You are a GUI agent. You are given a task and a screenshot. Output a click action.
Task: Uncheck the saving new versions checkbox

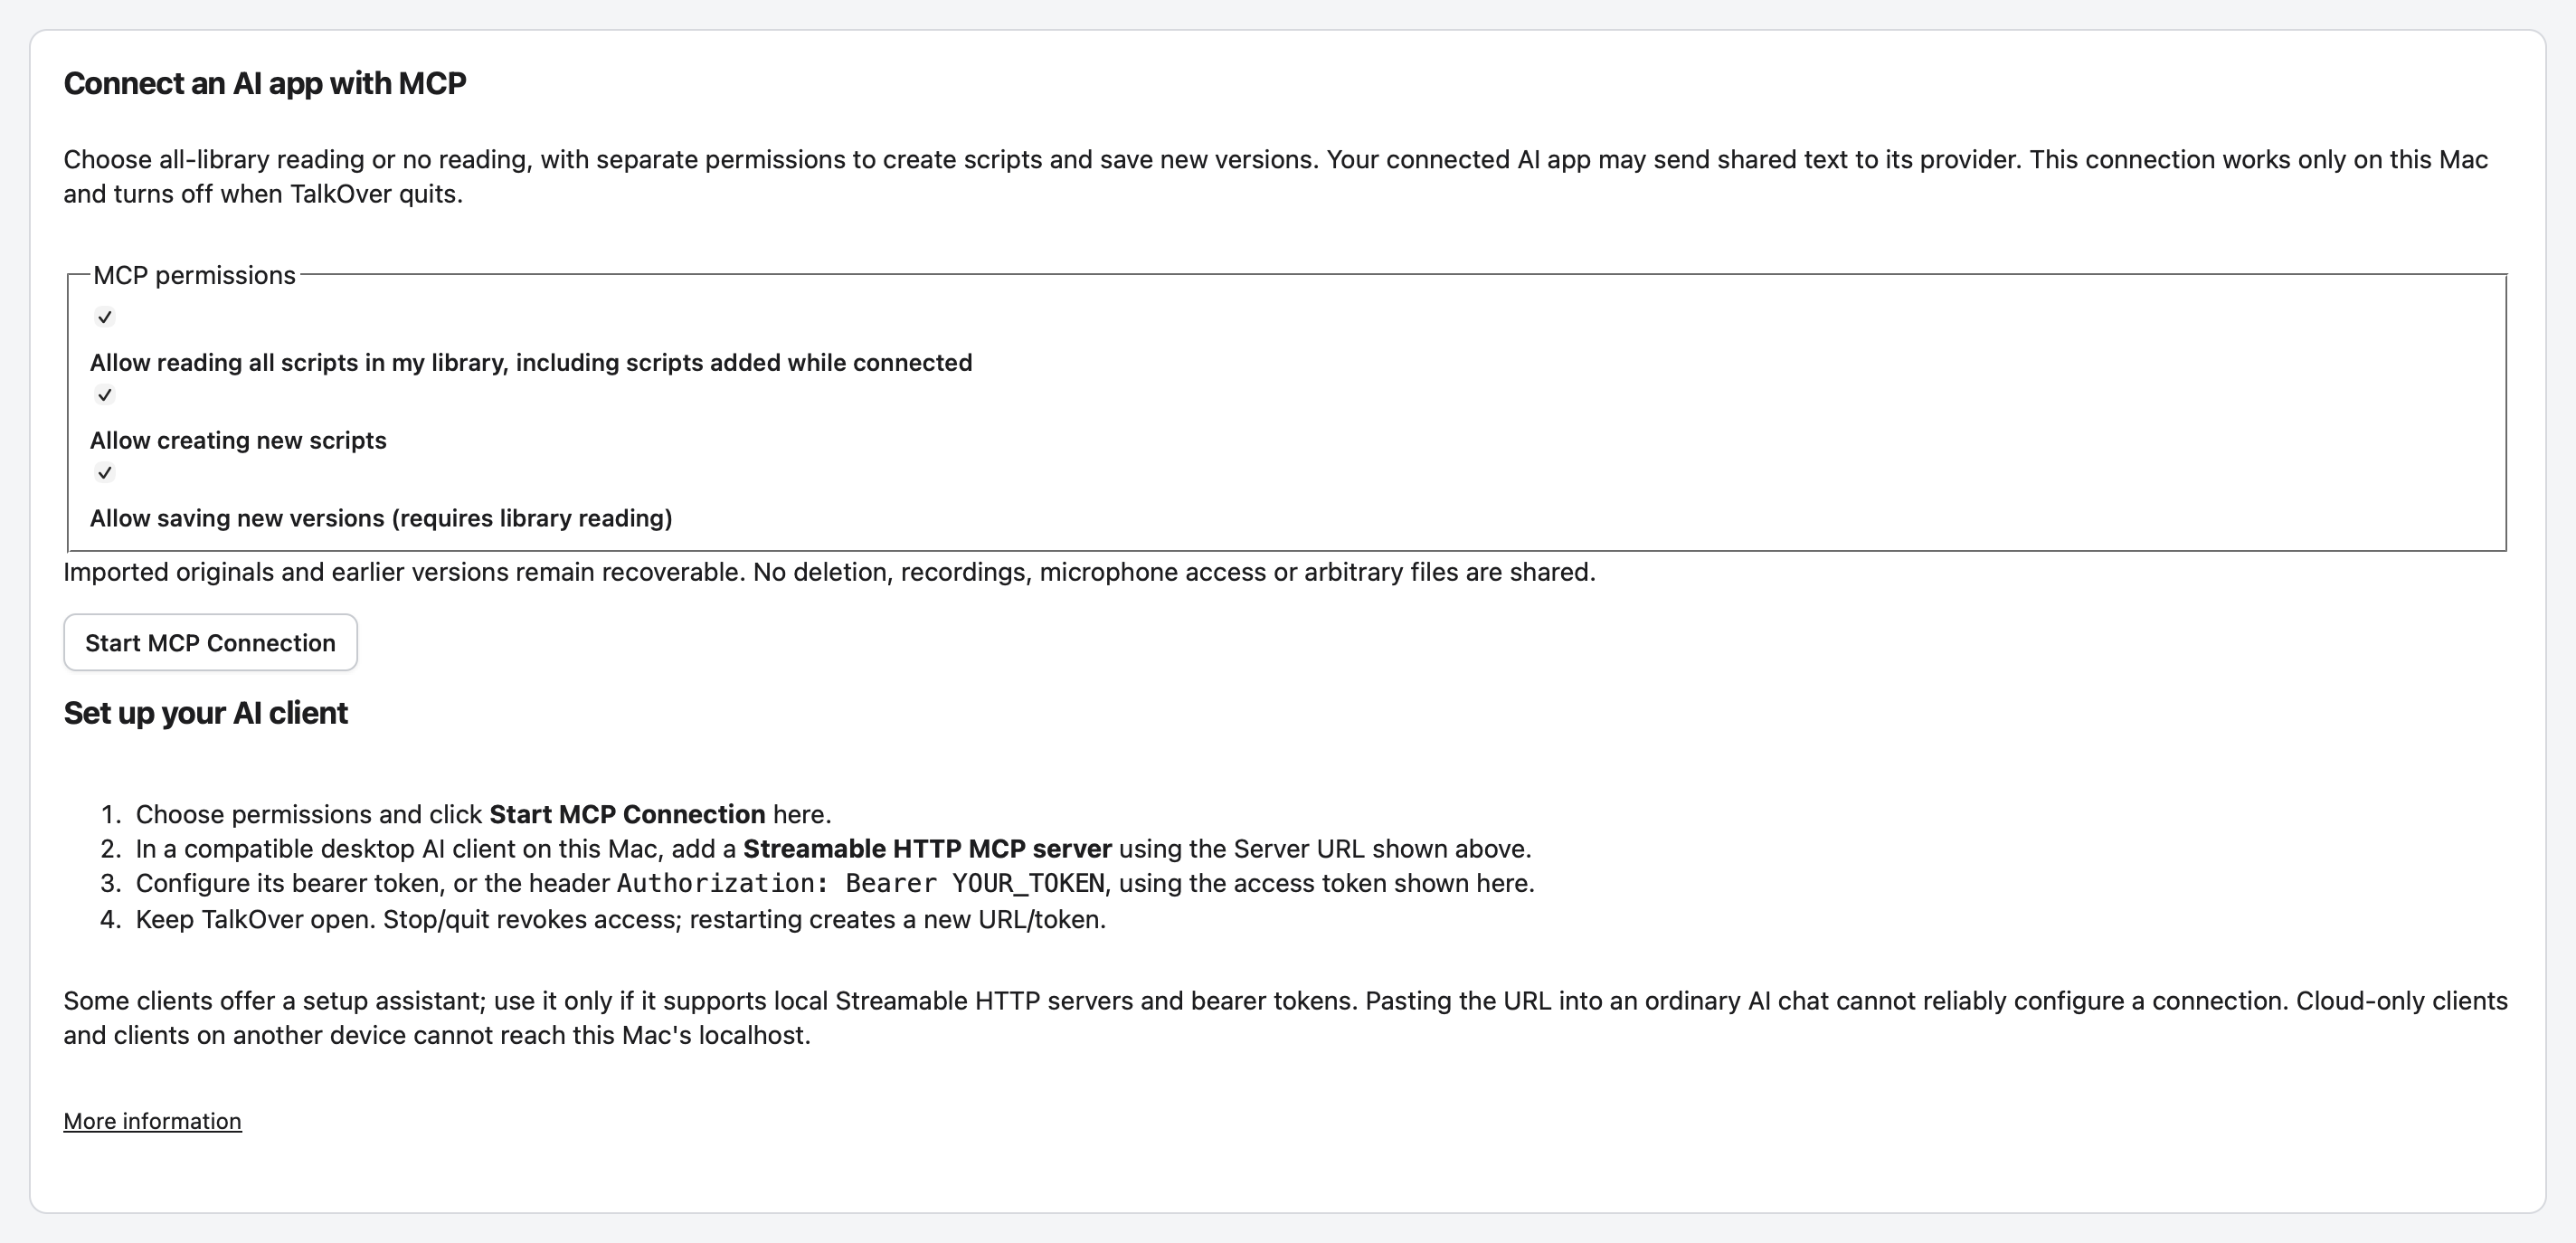click(105, 473)
